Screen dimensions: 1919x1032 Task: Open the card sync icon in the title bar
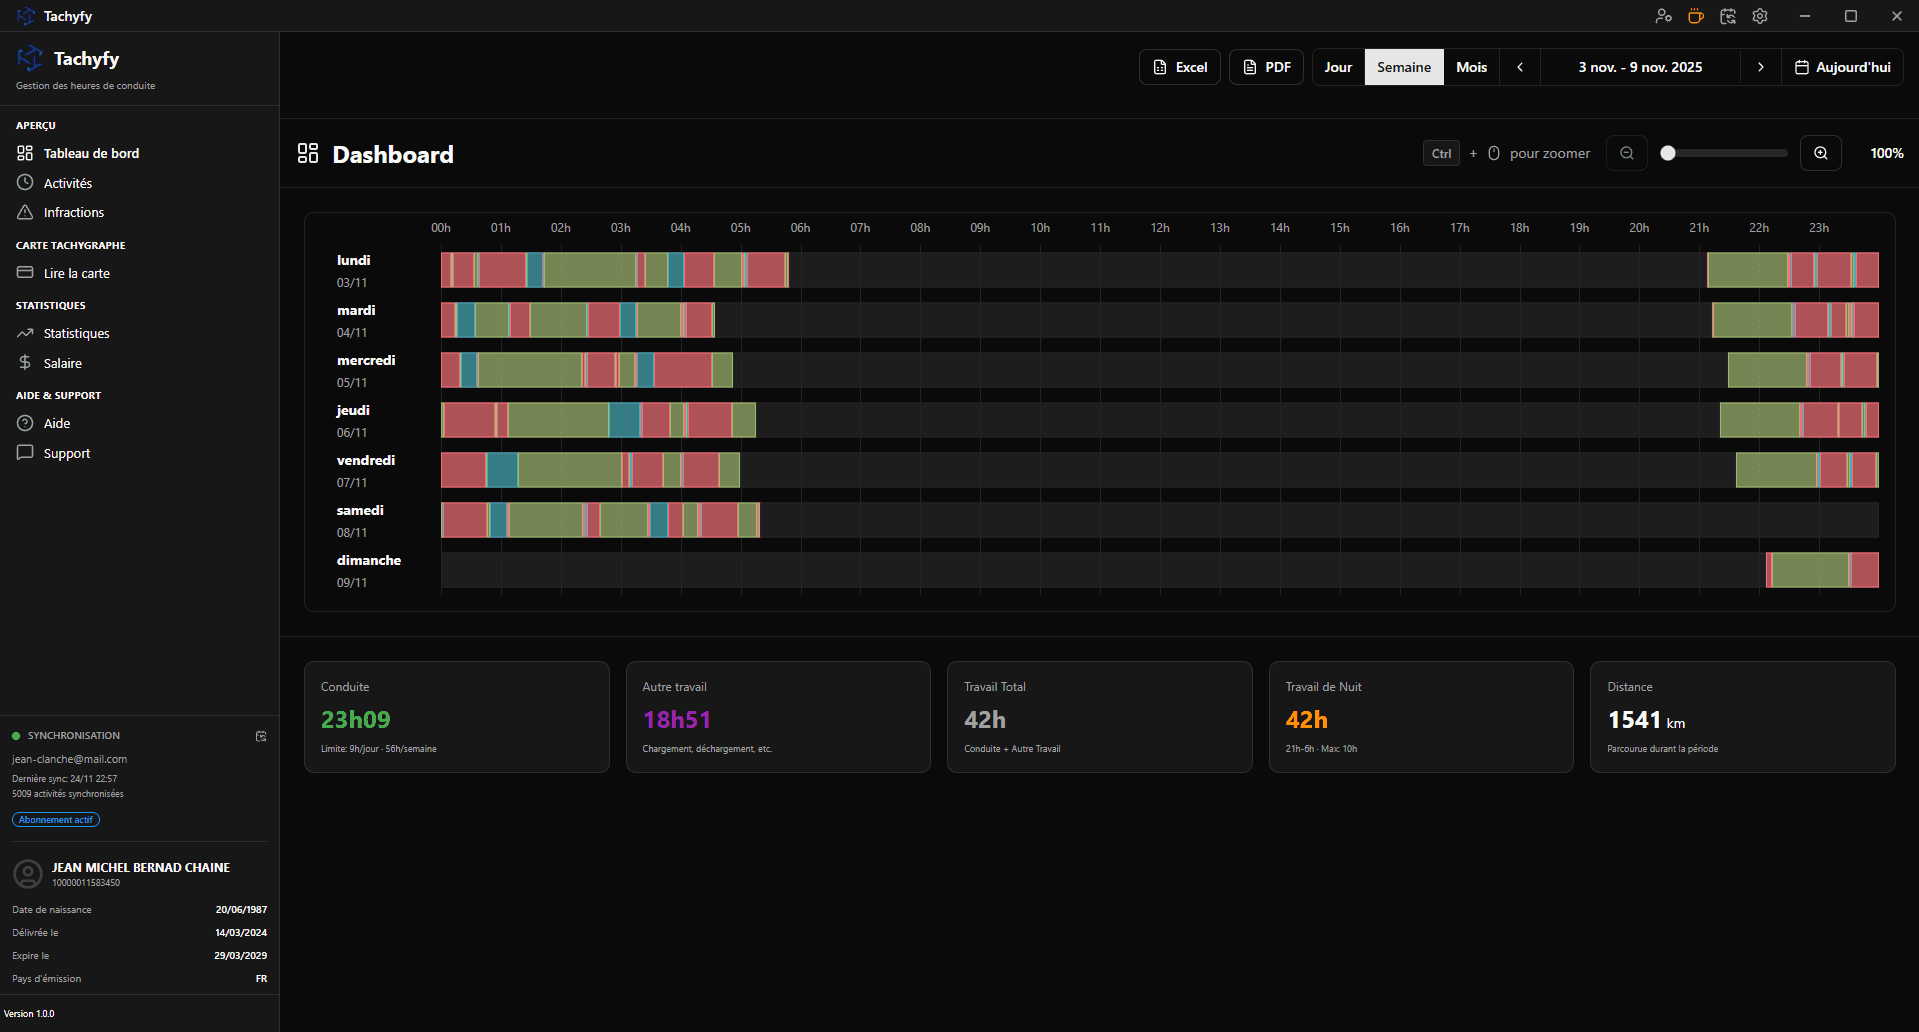[1727, 16]
